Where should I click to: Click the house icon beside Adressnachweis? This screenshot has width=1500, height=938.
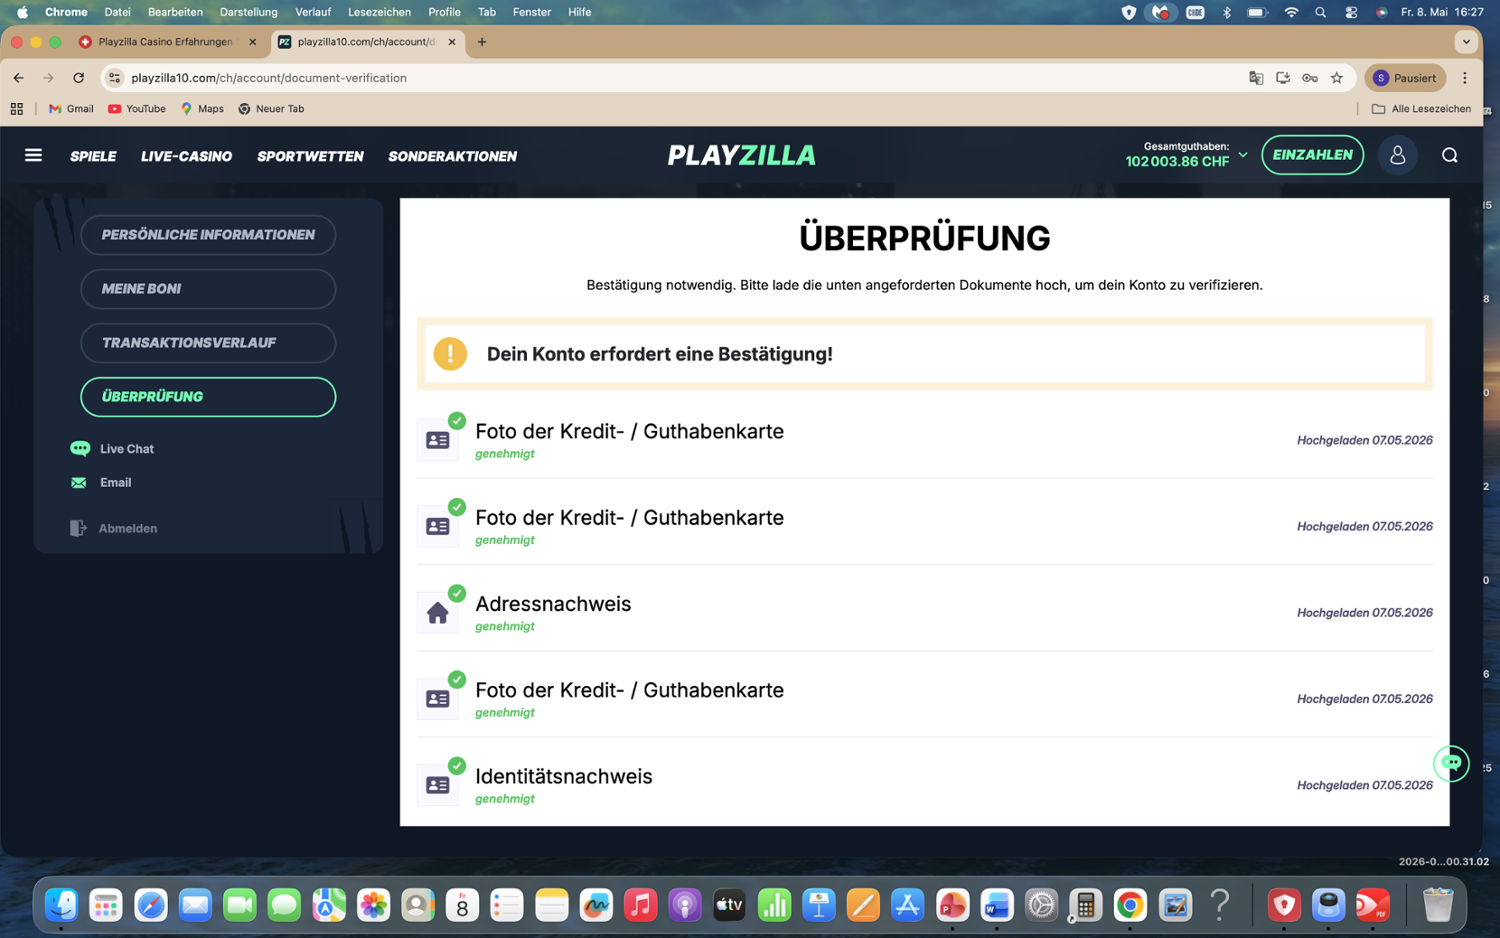(437, 613)
